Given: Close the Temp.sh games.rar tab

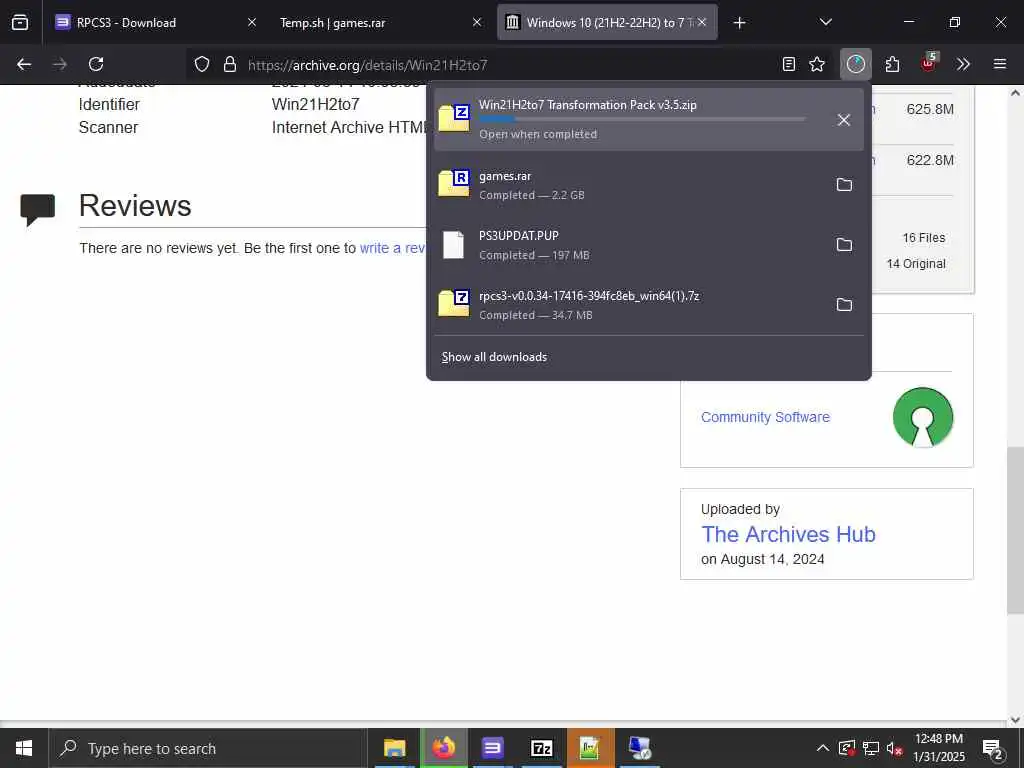Looking at the screenshot, I should (x=477, y=23).
